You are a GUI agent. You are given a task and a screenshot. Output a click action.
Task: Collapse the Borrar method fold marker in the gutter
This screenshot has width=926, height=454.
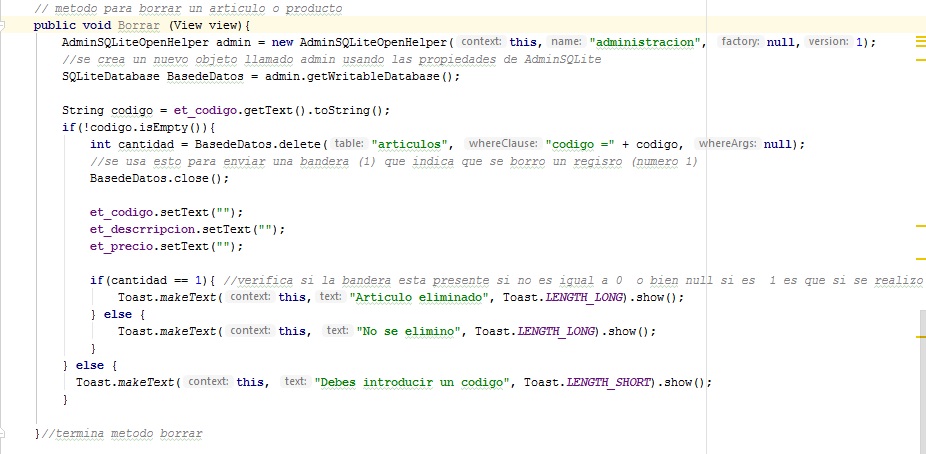click(x=23, y=24)
